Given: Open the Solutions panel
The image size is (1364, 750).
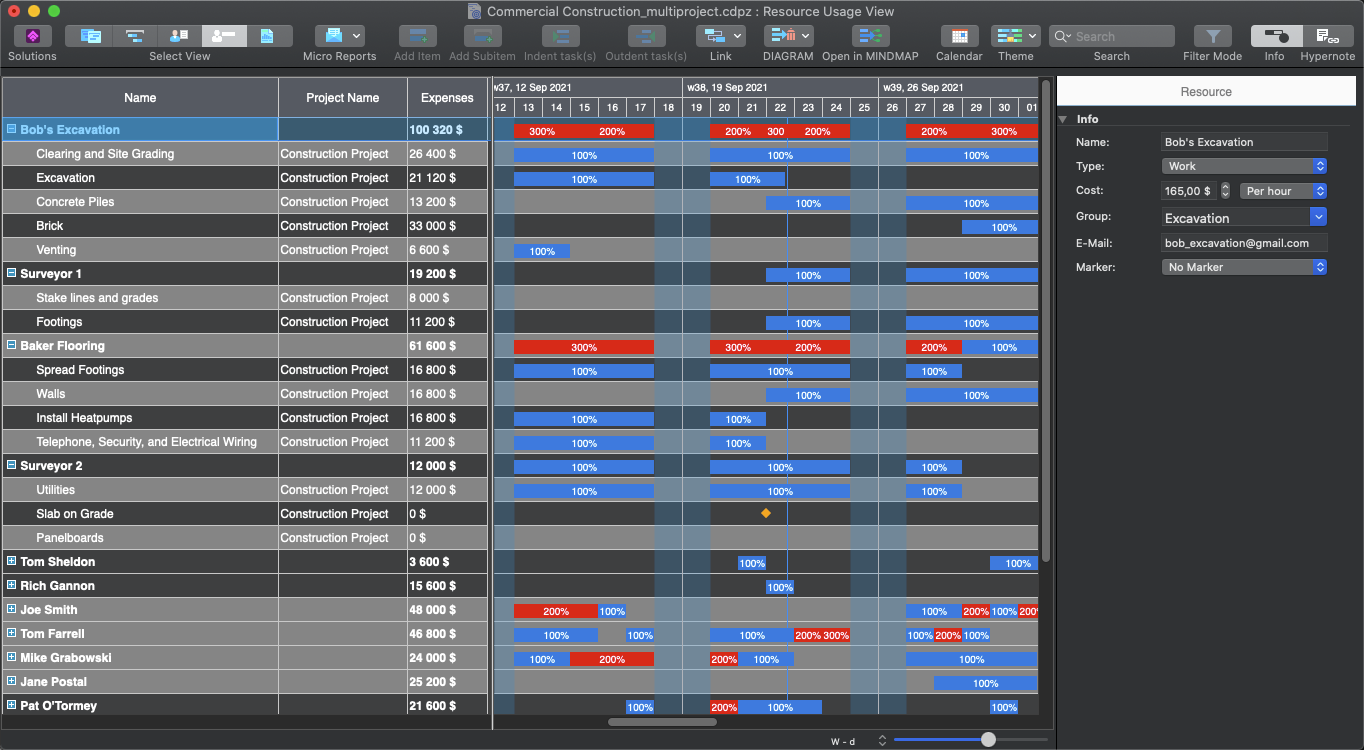Looking at the screenshot, I should (x=32, y=37).
